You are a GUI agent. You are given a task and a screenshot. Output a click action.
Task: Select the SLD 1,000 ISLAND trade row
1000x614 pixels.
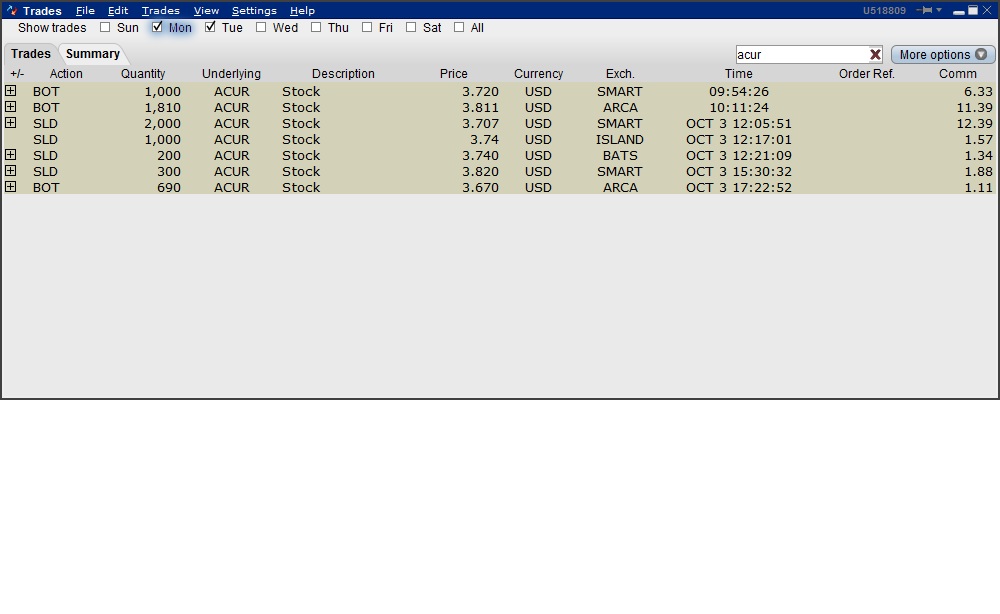pyautogui.click(x=499, y=140)
